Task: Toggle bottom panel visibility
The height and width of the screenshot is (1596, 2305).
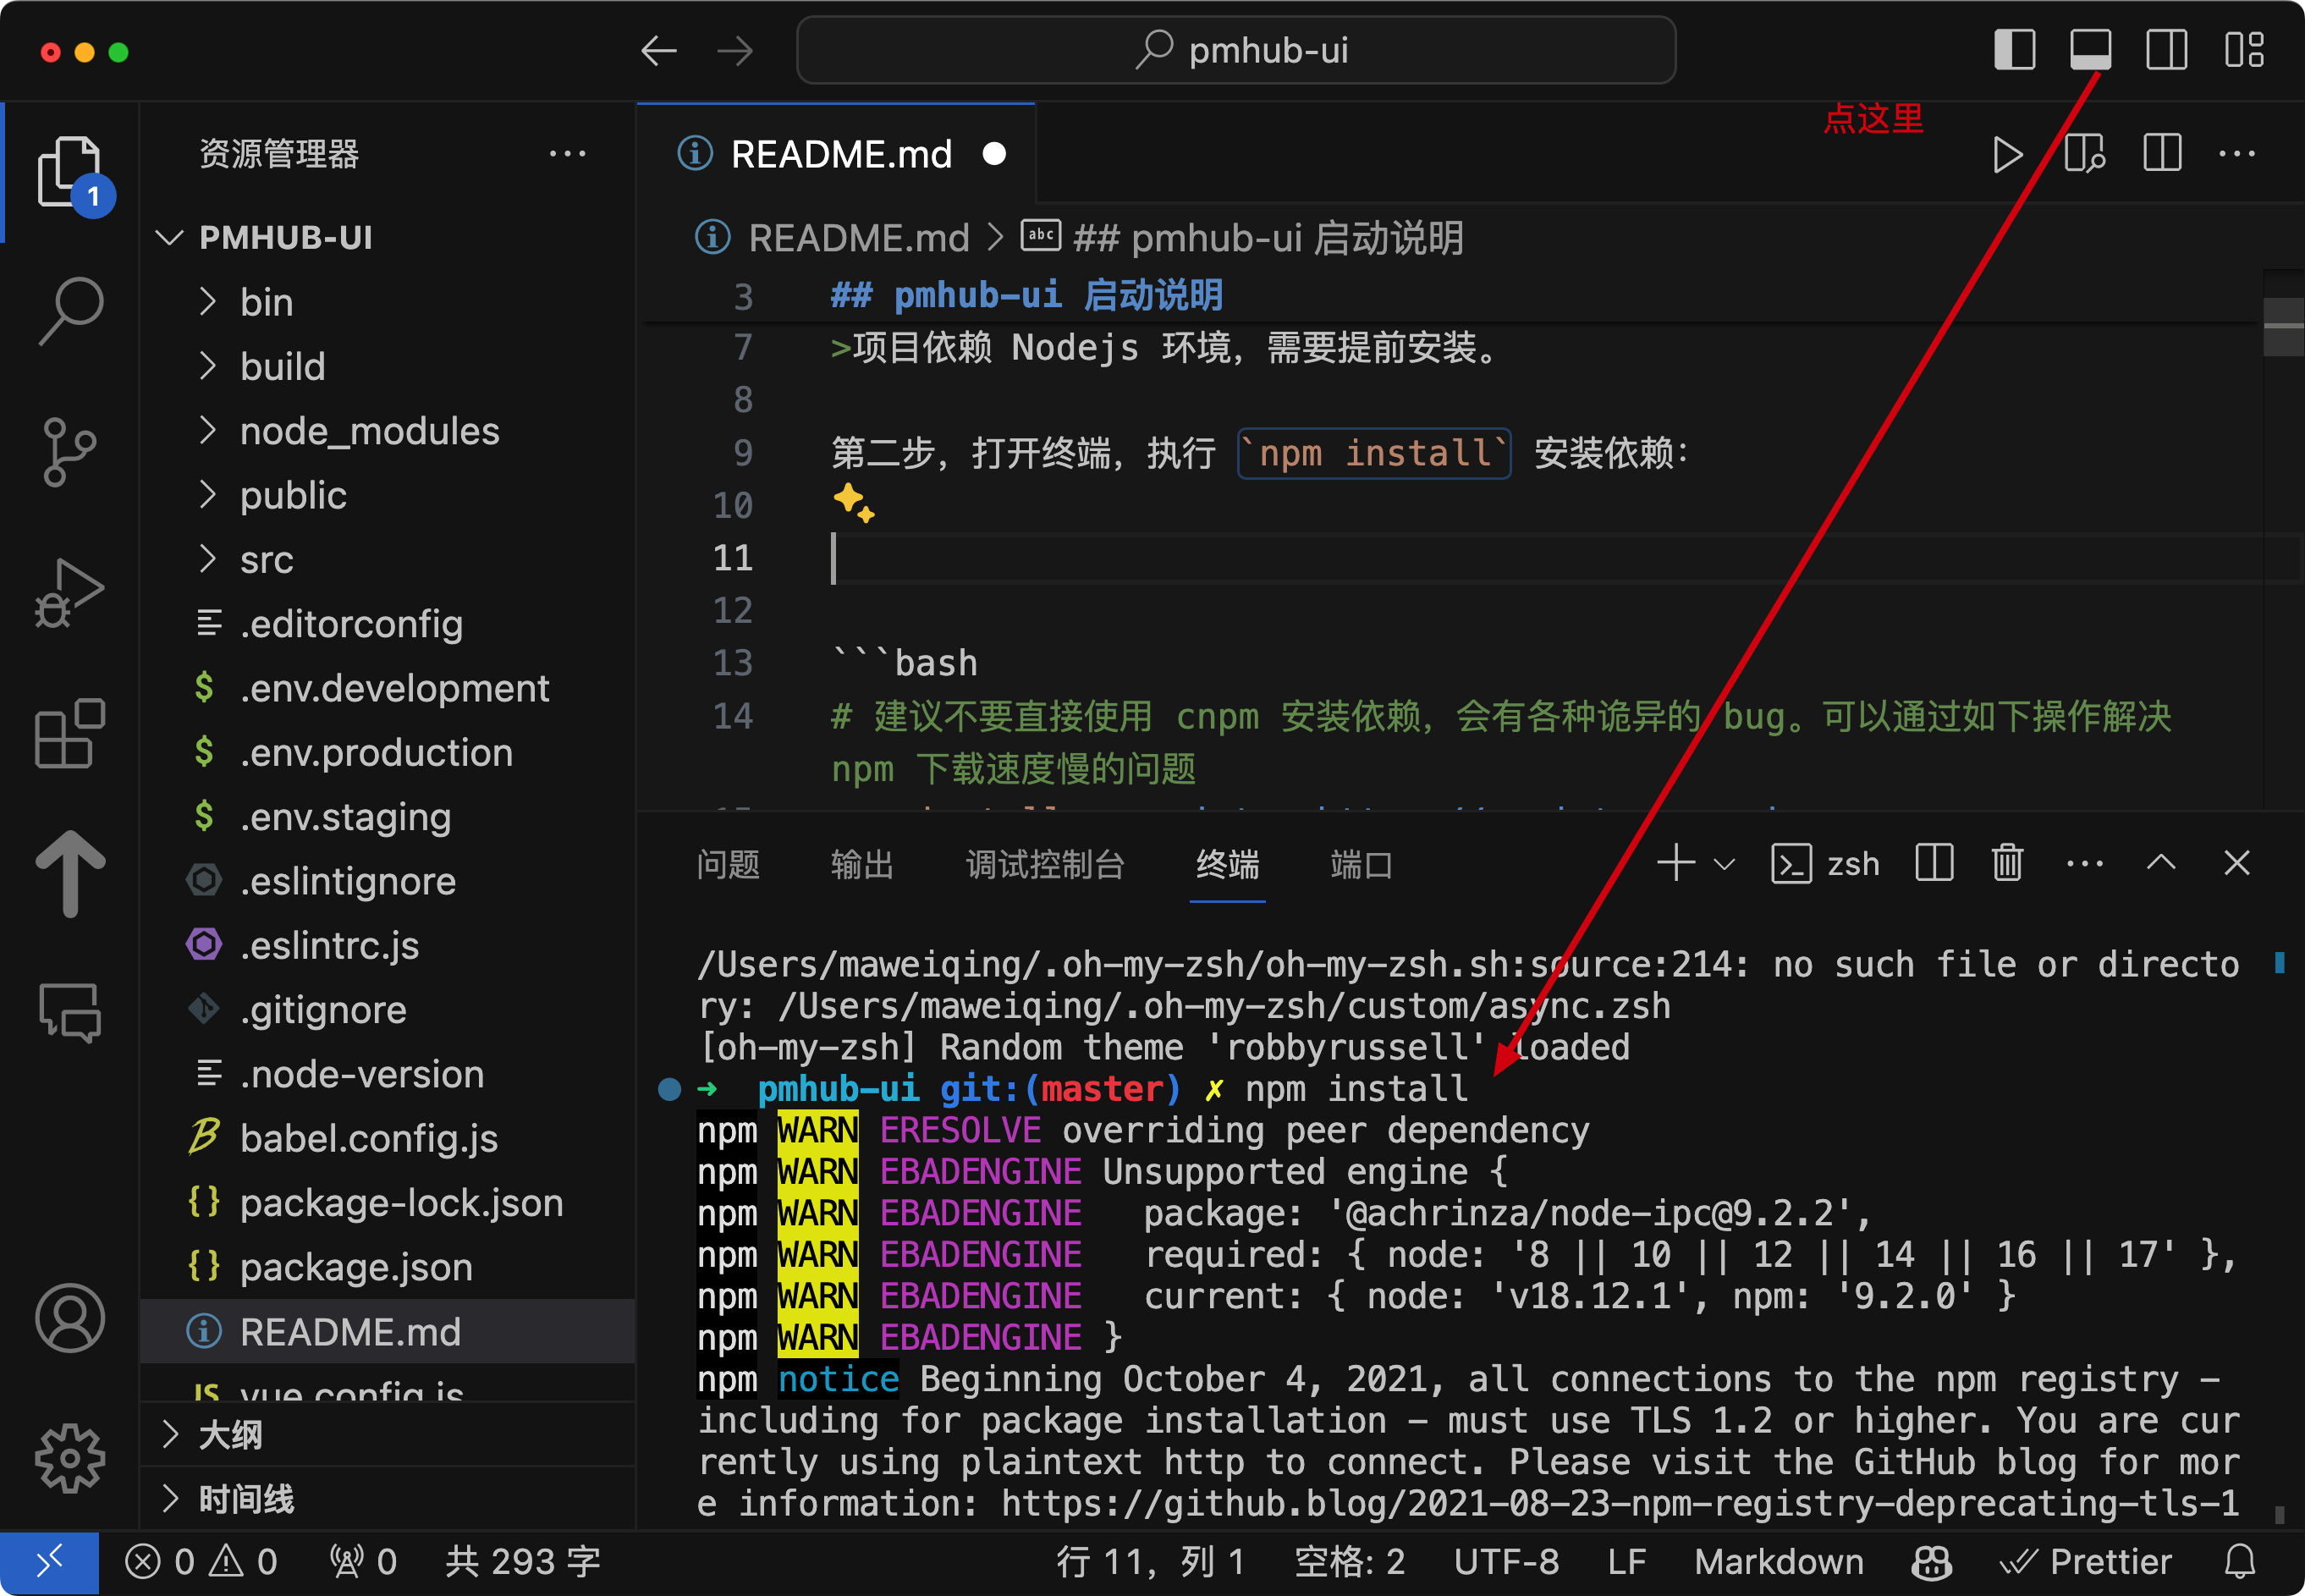Action: click(x=2090, y=50)
